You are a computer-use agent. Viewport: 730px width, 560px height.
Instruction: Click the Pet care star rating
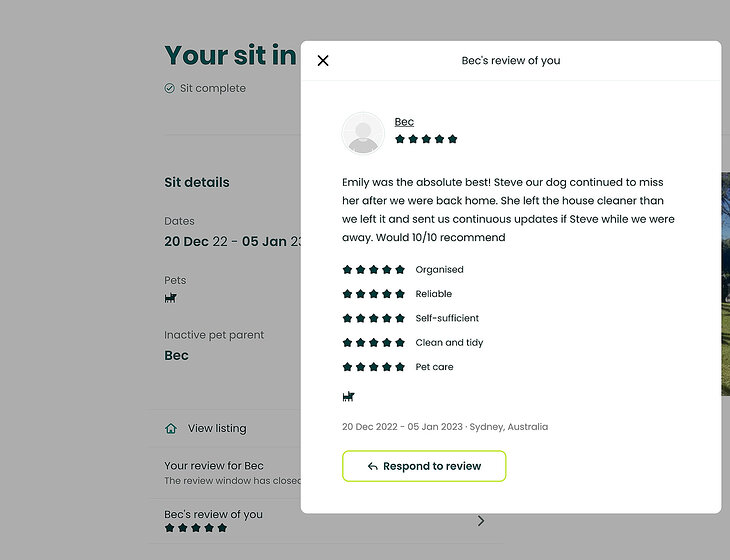[x=373, y=367]
